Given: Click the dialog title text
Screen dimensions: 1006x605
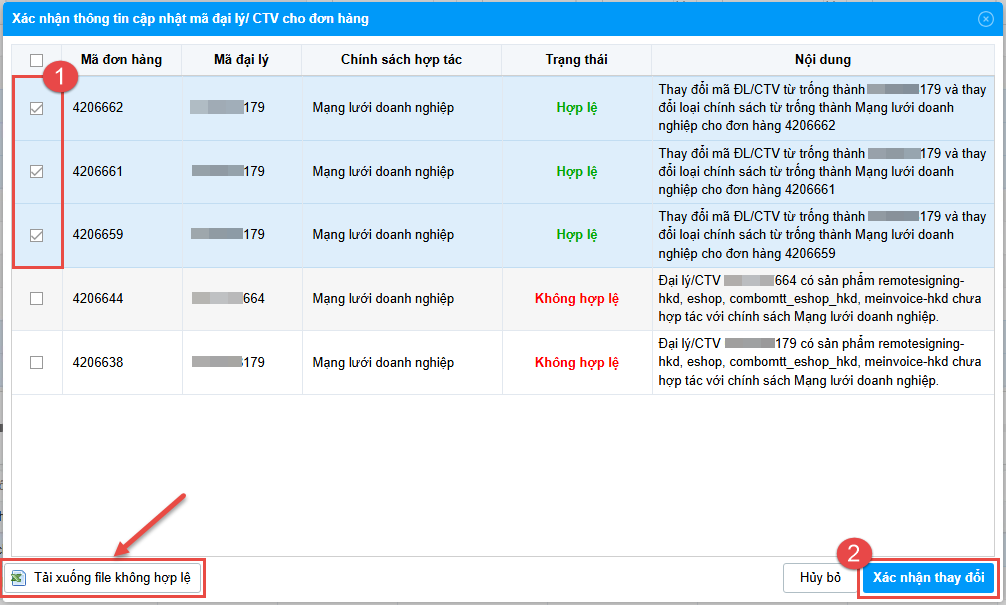Looking at the screenshot, I should (190, 19).
